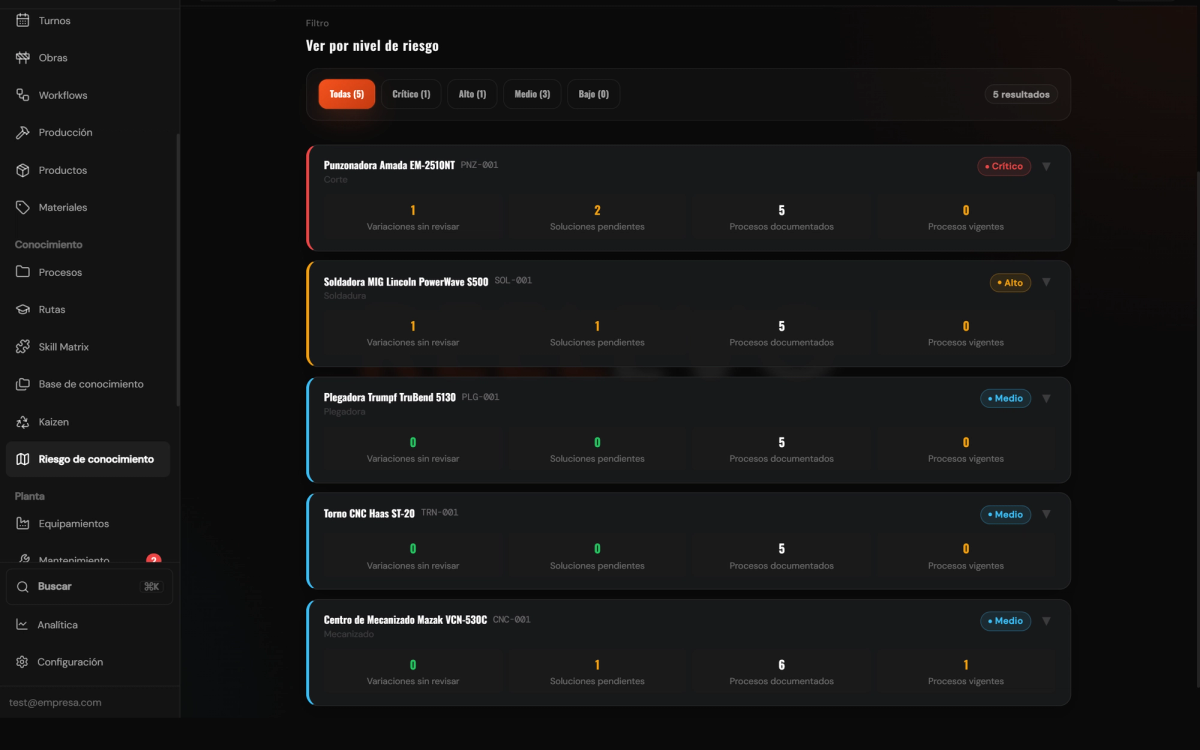
Task: Open Materiales tag icon
Action: click(x=23, y=207)
